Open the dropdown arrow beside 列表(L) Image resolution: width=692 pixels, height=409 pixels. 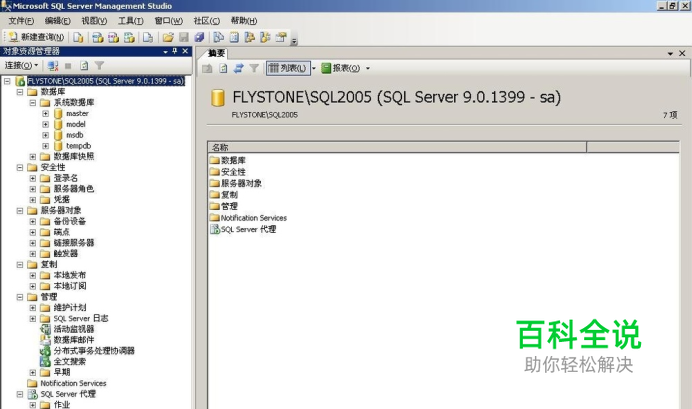[314, 68]
